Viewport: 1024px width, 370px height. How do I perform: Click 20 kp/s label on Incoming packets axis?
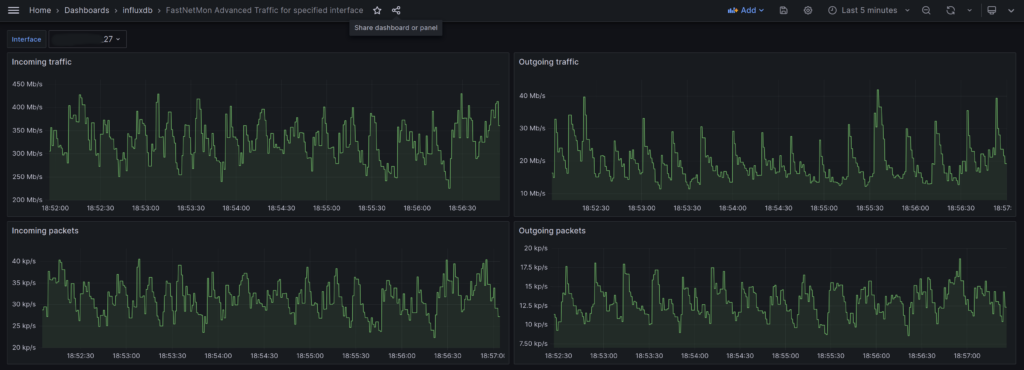pyautogui.click(x=24, y=347)
